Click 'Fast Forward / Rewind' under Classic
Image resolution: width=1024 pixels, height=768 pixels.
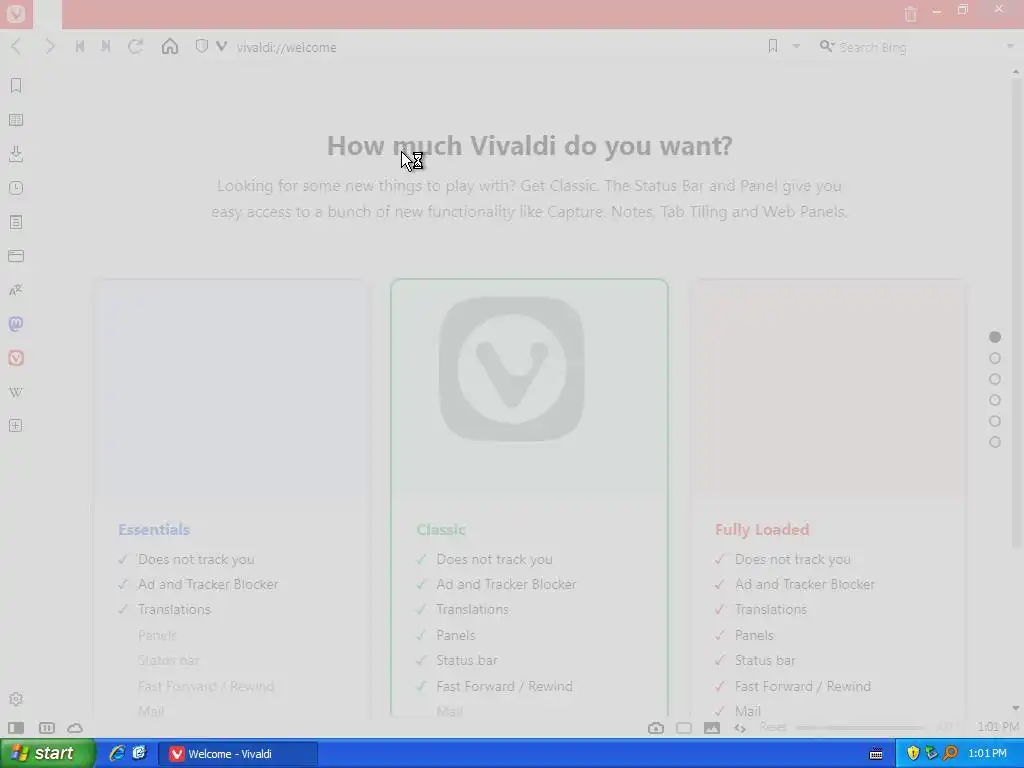click(504, 686)
